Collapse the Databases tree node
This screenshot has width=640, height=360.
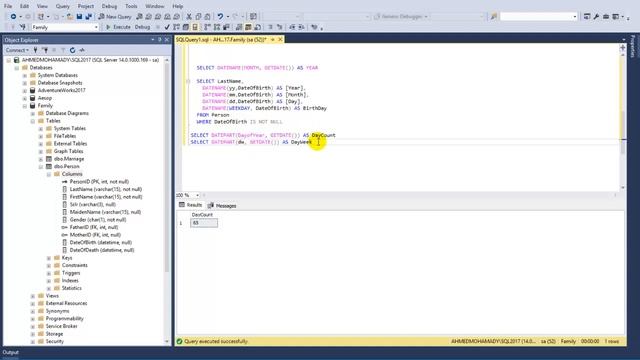pyautogui.click(x=17, y=67)
